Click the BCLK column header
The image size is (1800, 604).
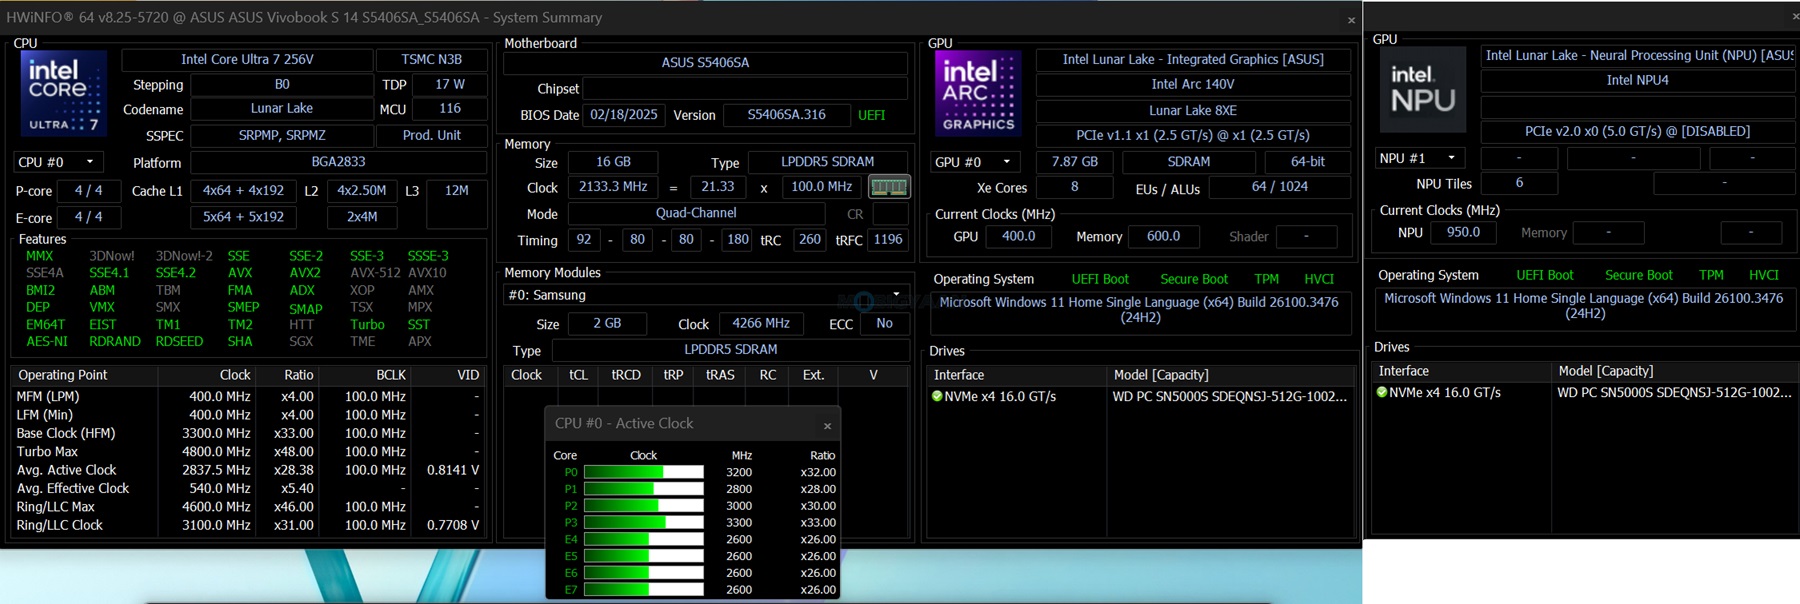tap(366, 375)
